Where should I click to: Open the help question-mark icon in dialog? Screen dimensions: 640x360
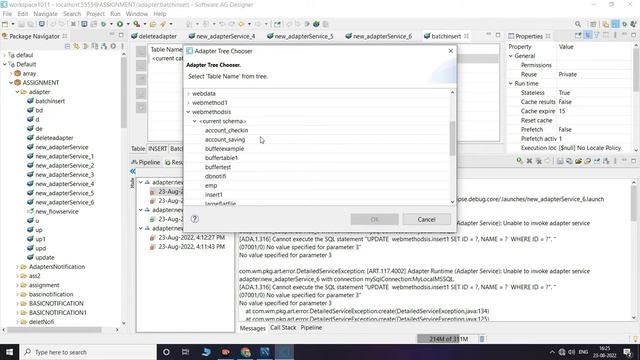click(x=195, y=219)
